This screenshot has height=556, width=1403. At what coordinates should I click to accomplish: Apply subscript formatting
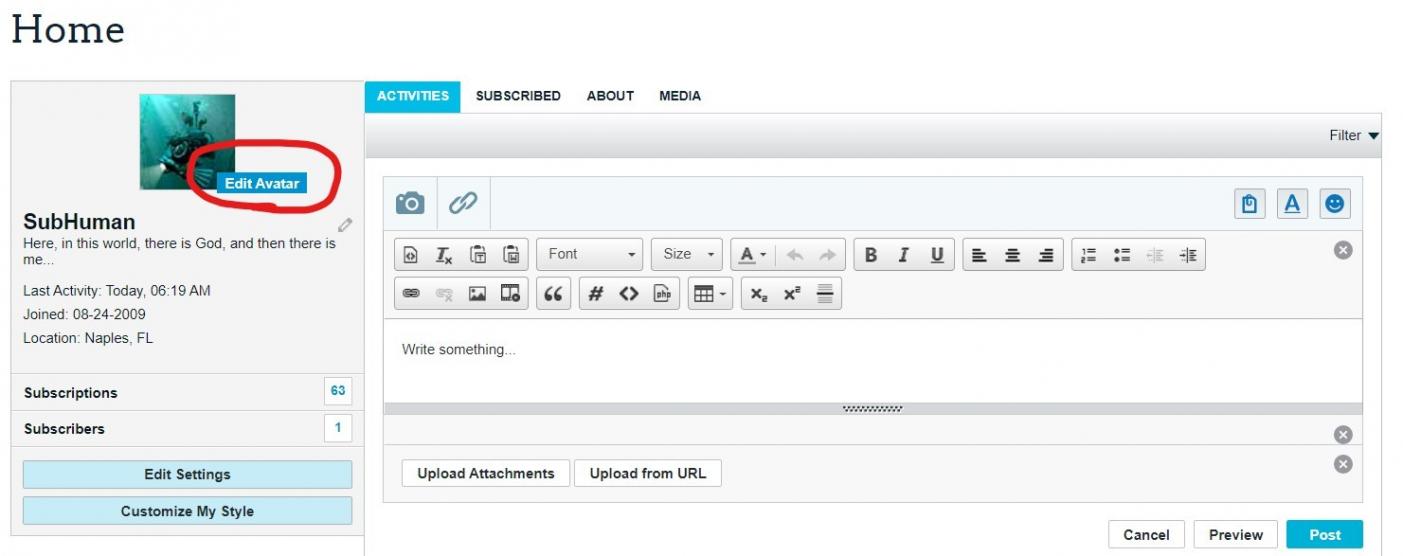(x=759, y=294)
